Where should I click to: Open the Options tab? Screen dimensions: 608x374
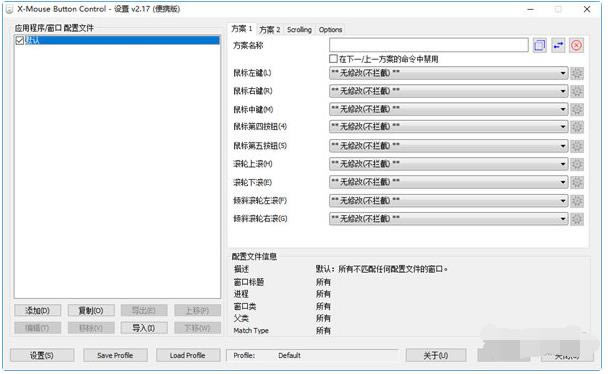point(330,30)
